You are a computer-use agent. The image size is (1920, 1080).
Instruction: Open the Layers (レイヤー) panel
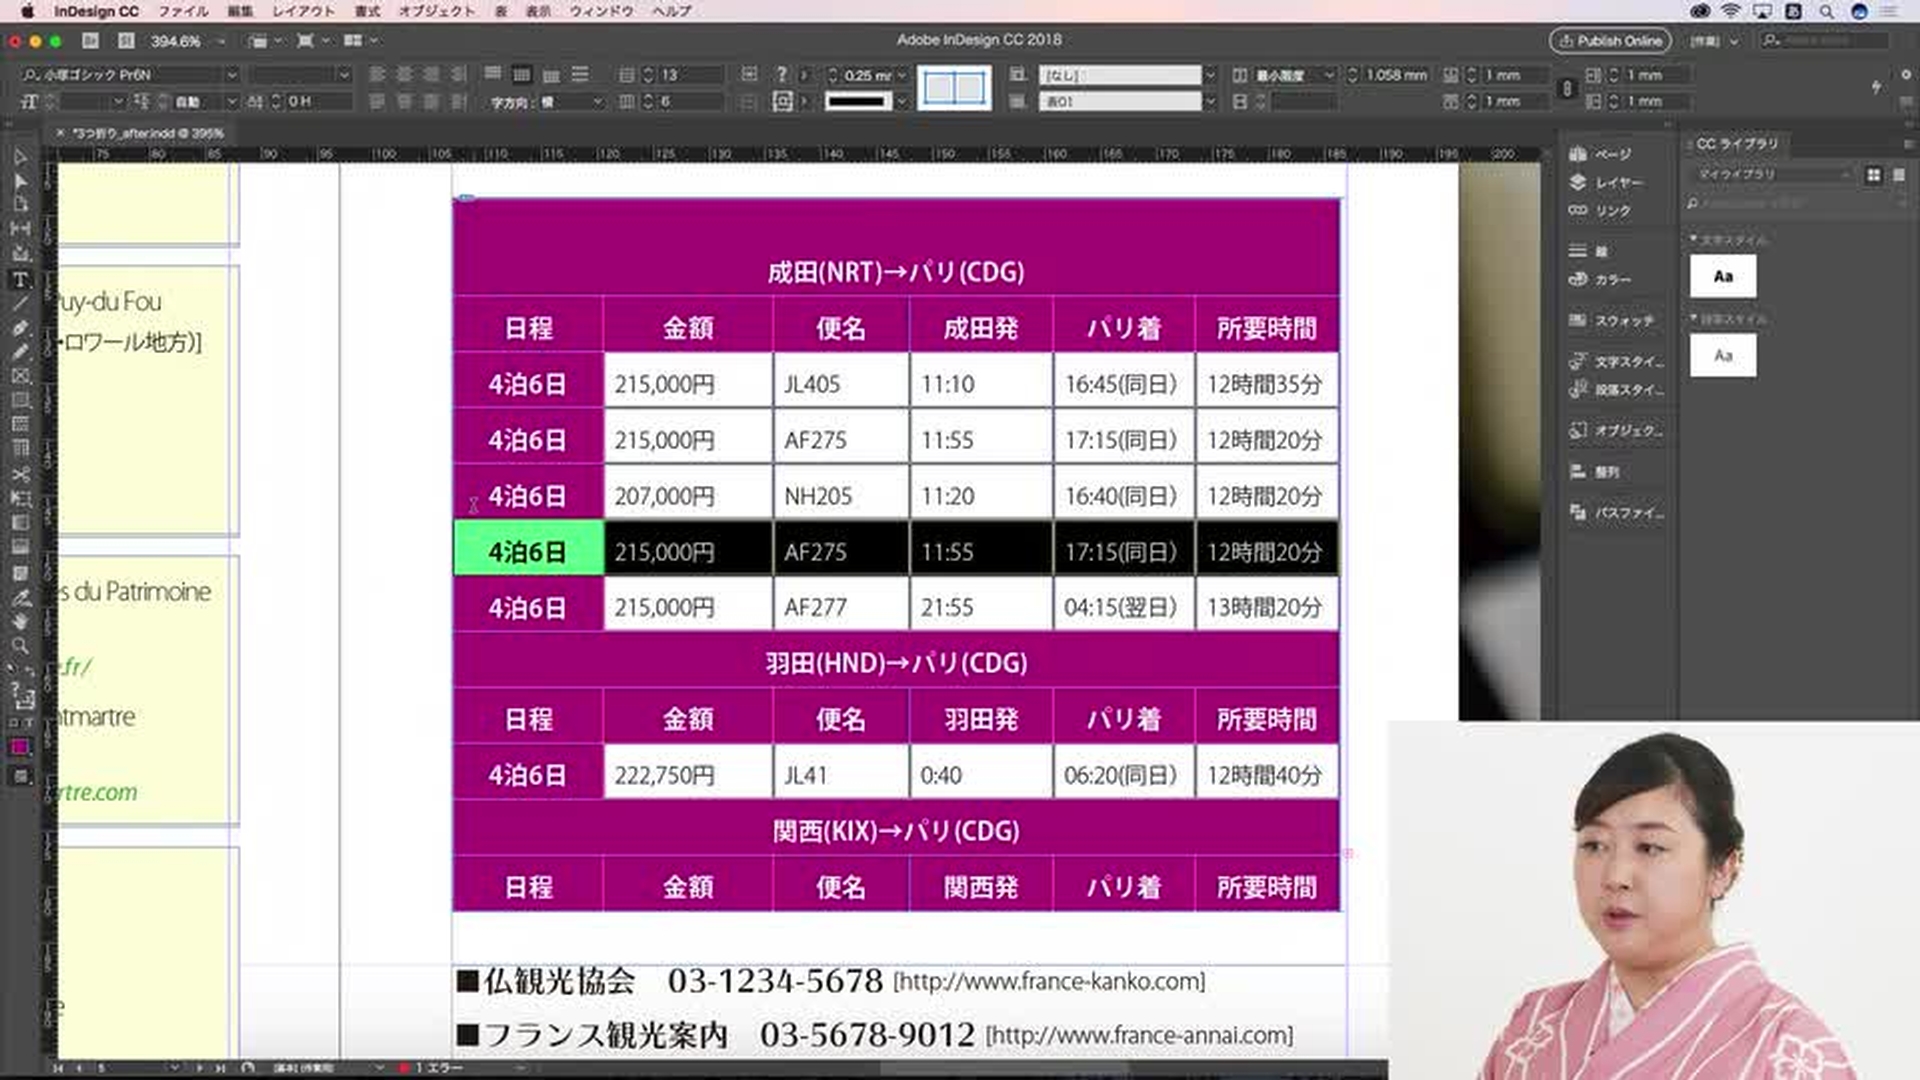(1616, 183)
